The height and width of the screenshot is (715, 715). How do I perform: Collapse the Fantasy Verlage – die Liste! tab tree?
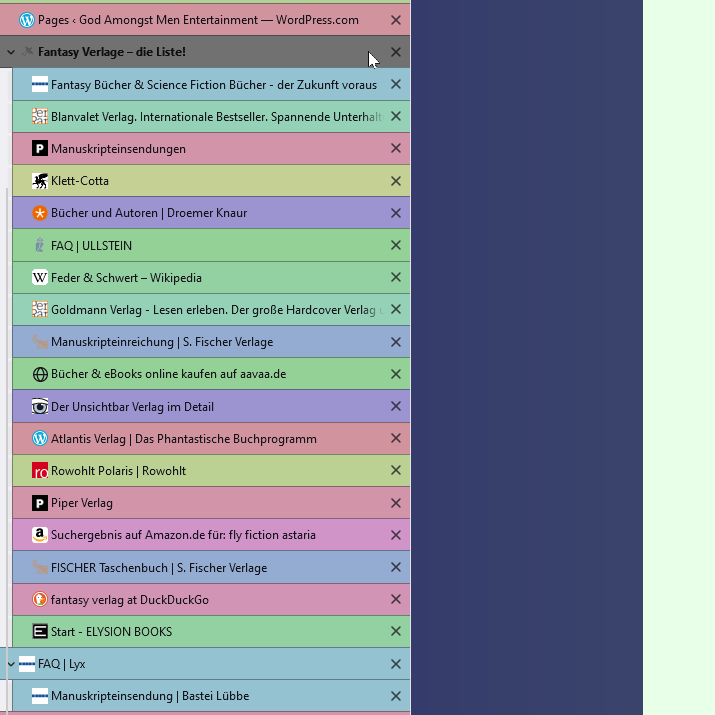[x=11, y=52]
